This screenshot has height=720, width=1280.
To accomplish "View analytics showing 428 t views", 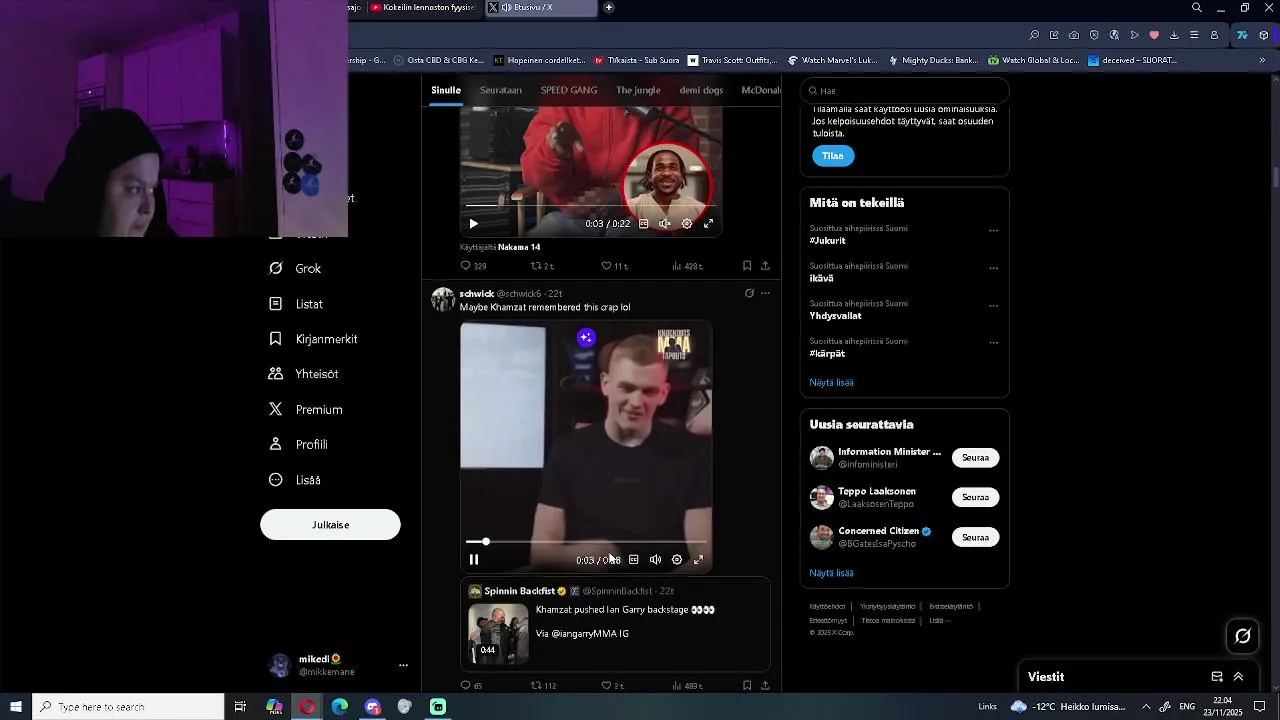I will (688, 266).
